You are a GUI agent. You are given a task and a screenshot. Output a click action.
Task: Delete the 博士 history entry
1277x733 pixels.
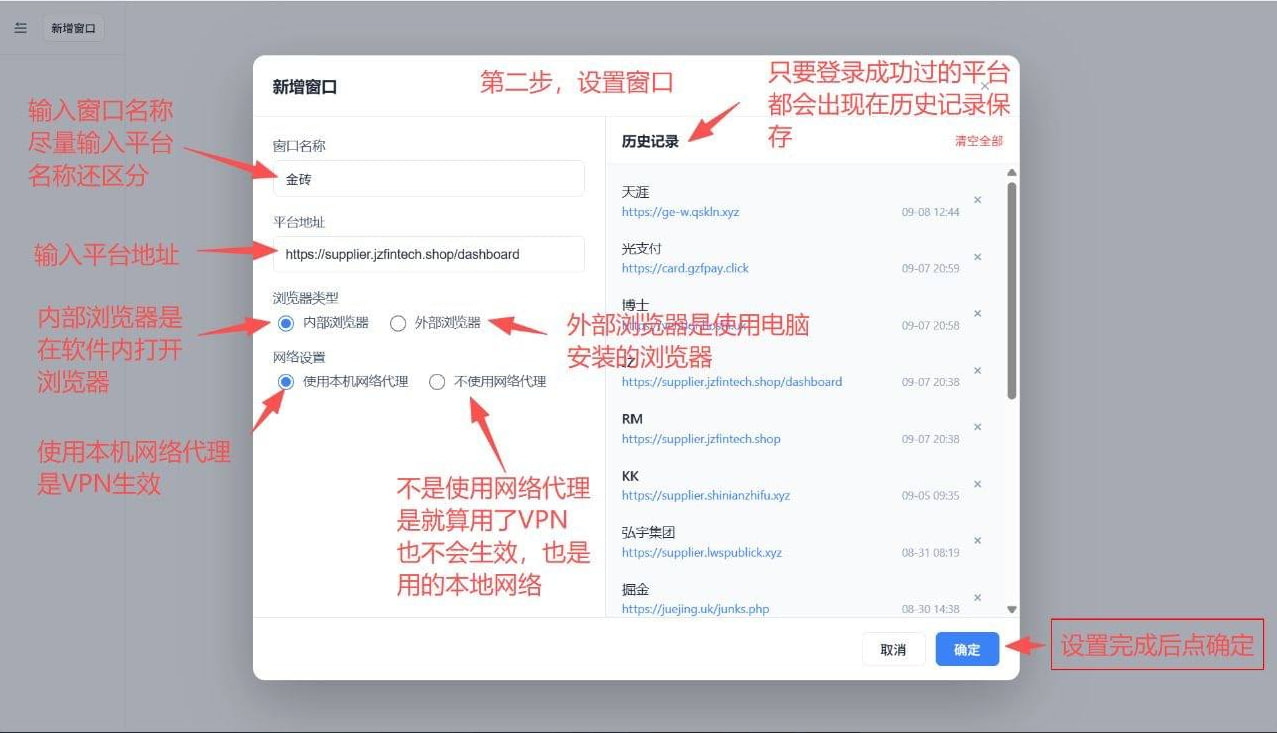coord(978,314)
